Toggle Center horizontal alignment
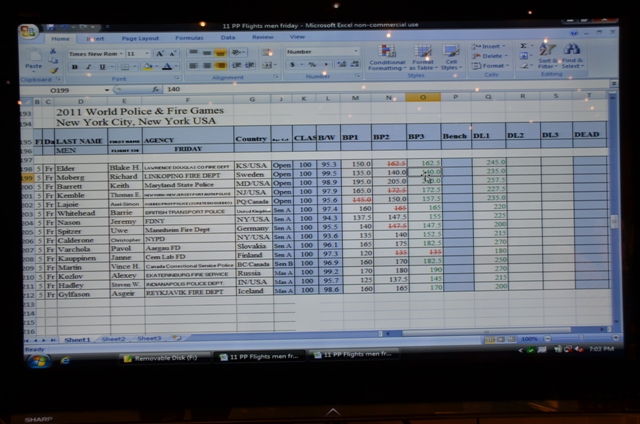Screen dimensions: 640x424 [x=207, y=66]
